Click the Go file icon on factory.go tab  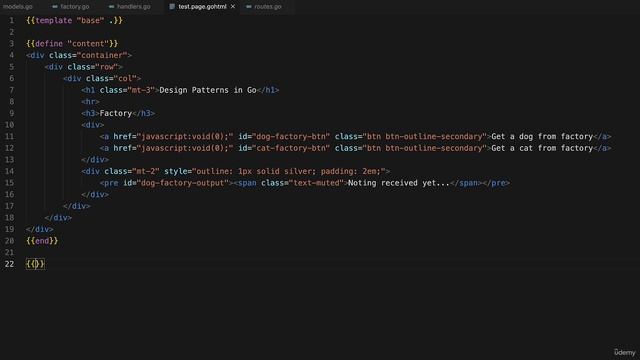55,7
